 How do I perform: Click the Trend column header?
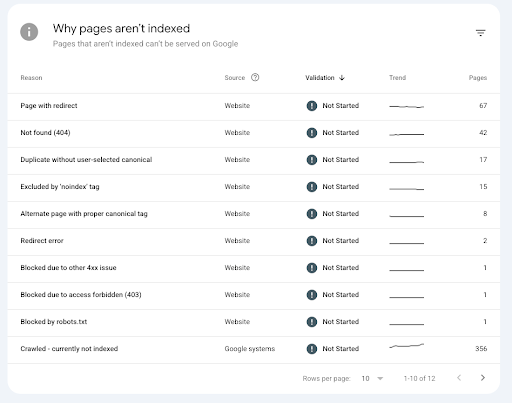(397, 78)
